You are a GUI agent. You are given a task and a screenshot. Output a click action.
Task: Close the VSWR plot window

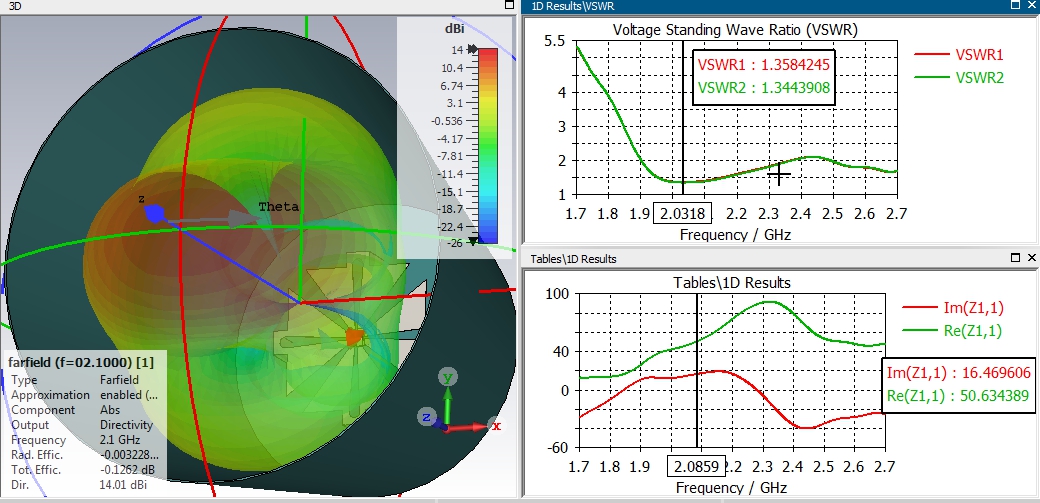(x=1031, y=5)
